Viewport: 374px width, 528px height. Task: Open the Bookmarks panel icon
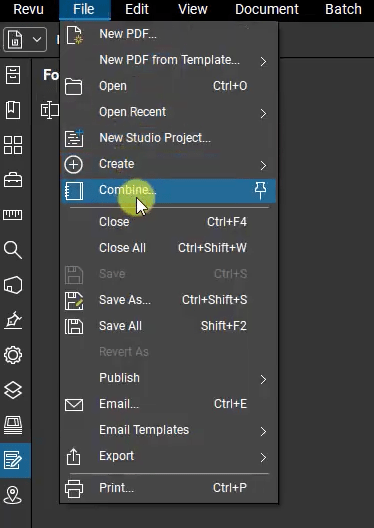tap(13, 110)
